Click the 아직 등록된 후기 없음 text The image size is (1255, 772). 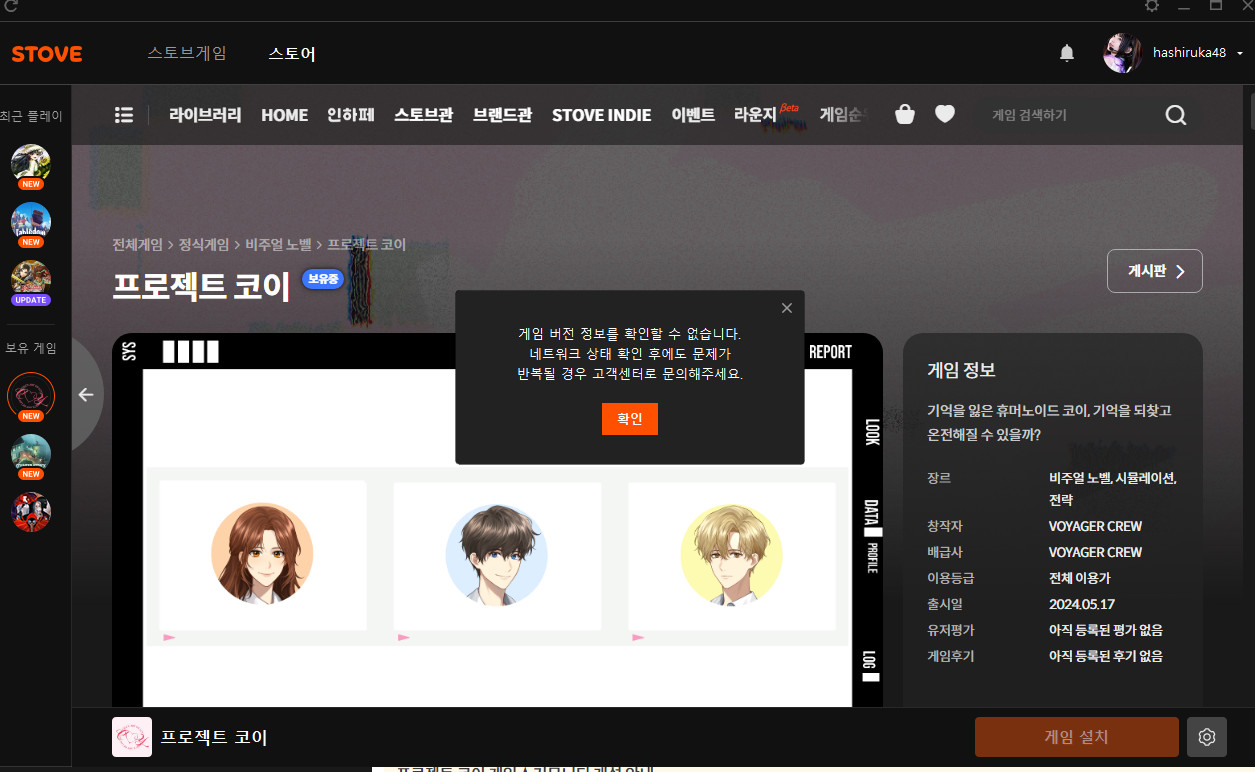[x=1105, y=656]
